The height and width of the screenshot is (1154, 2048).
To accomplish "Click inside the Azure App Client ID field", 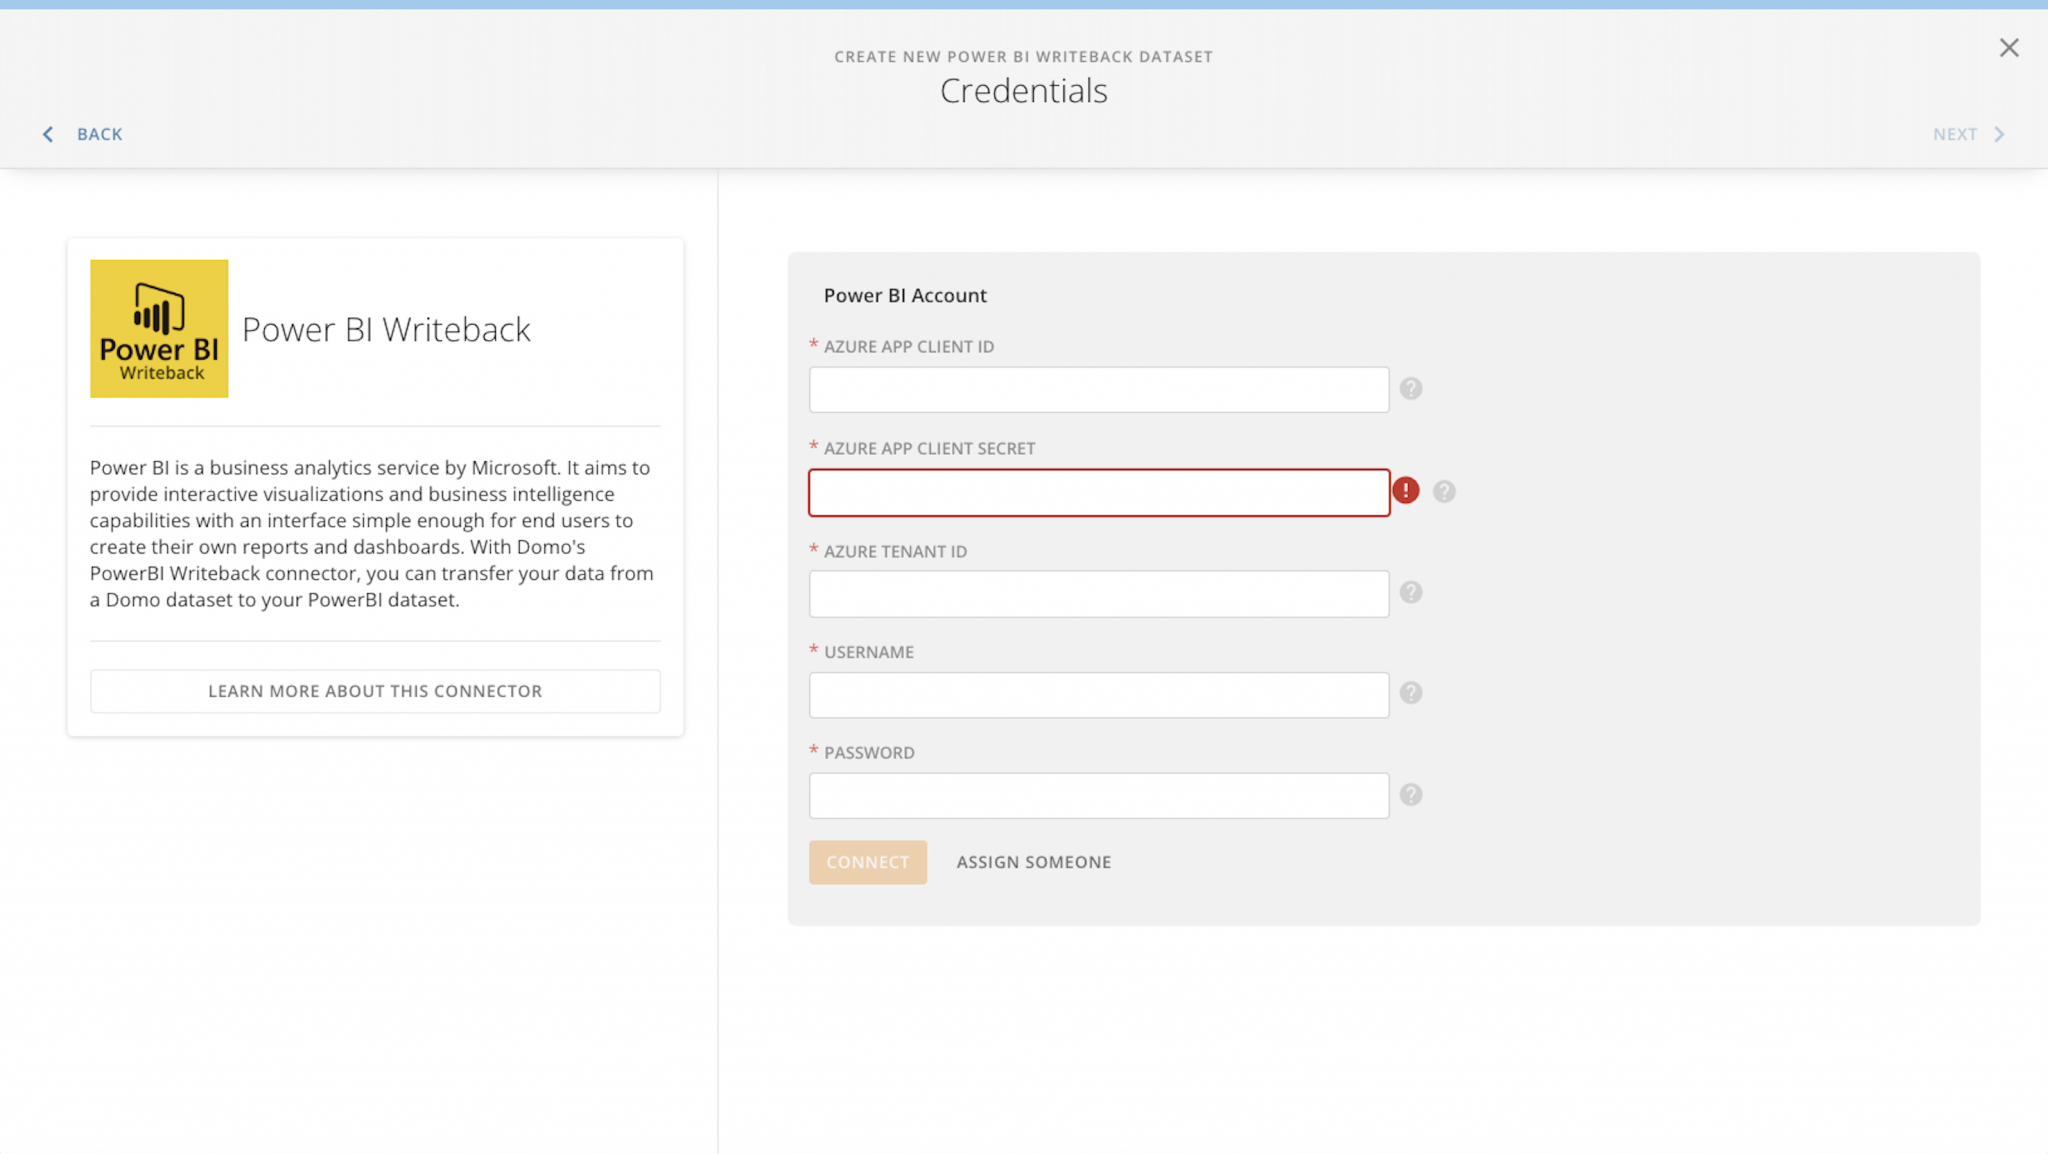I will 1098,389.
